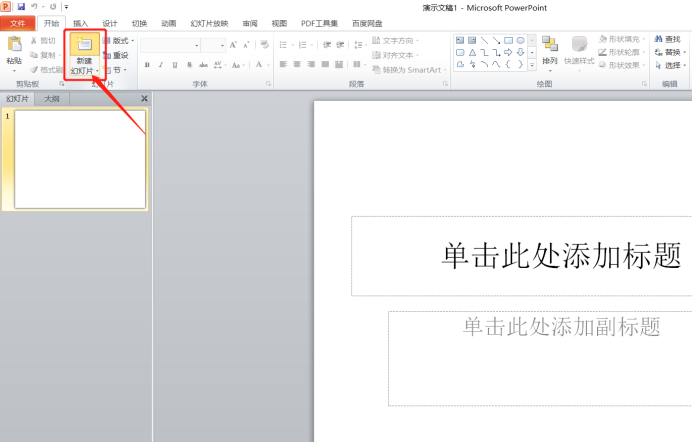Click the Save icon in quick access

21,7
